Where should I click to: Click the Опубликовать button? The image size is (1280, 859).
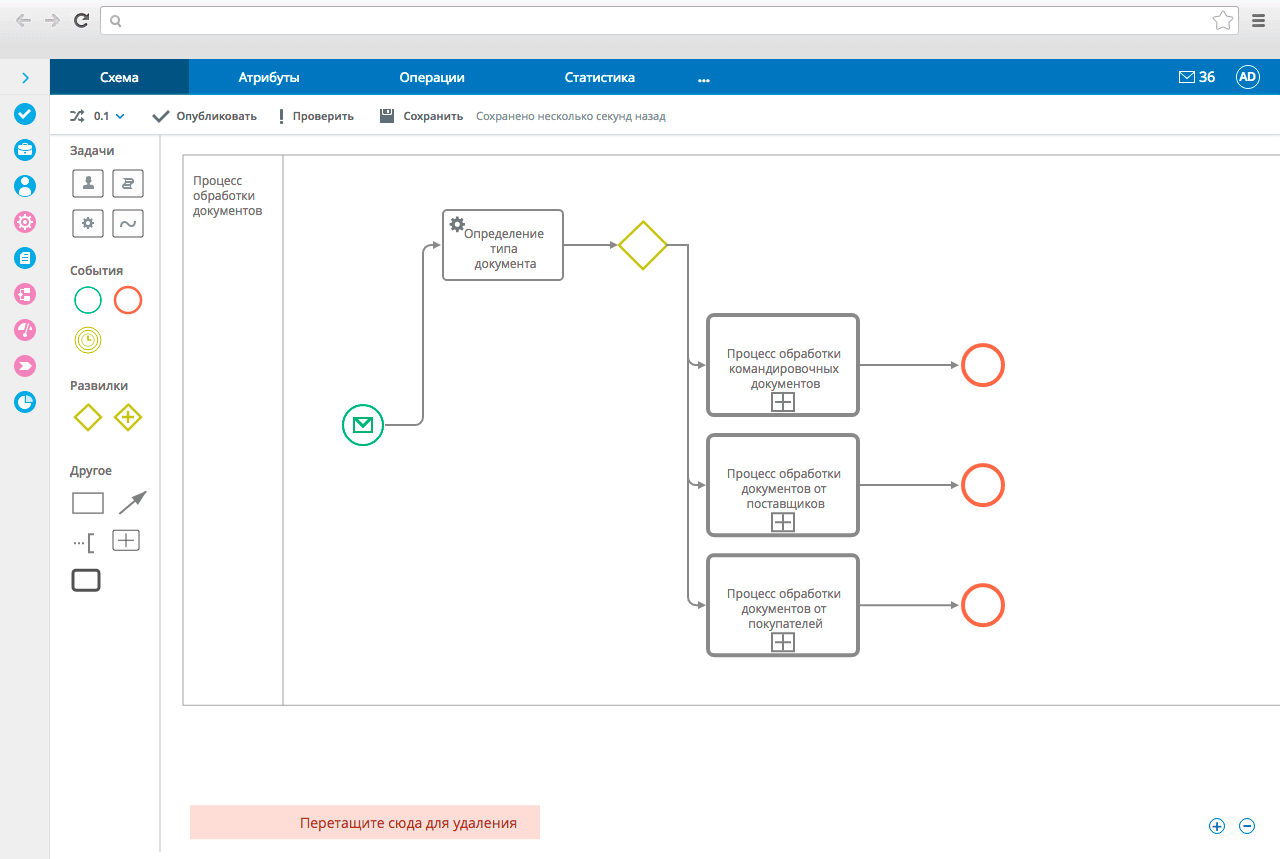coord(204,116)
